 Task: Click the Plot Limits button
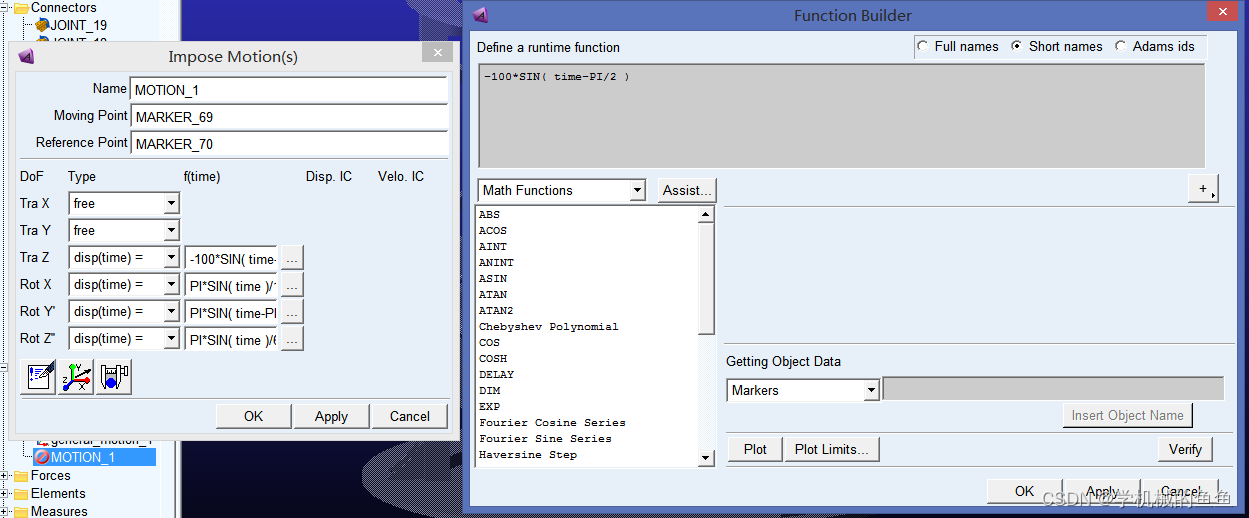(831, 449)
